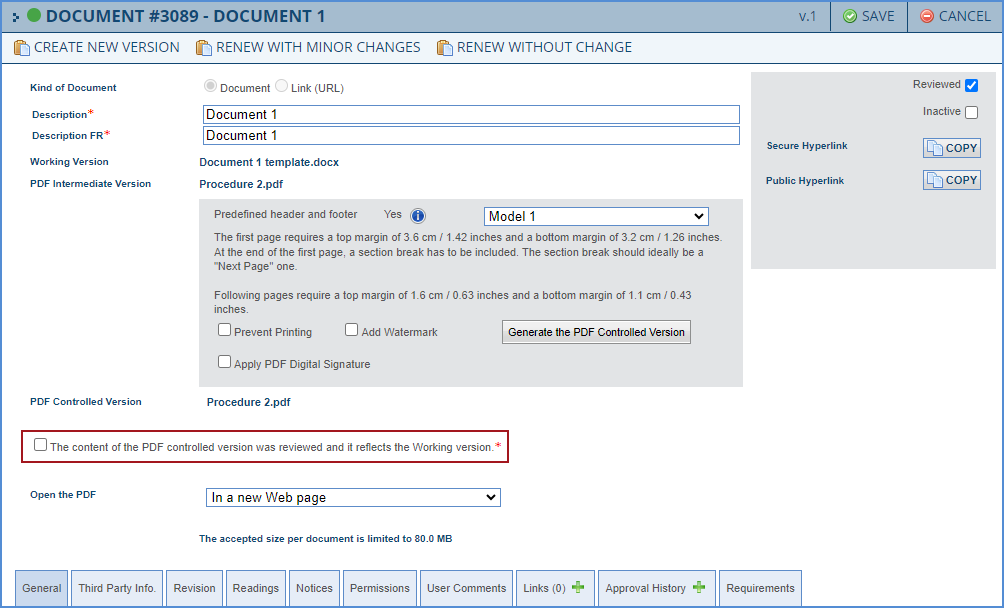Click the Renew Without Change icon
Image resolution: width=1004 pixels, height=608 pixels.
[x=445, y=47]
